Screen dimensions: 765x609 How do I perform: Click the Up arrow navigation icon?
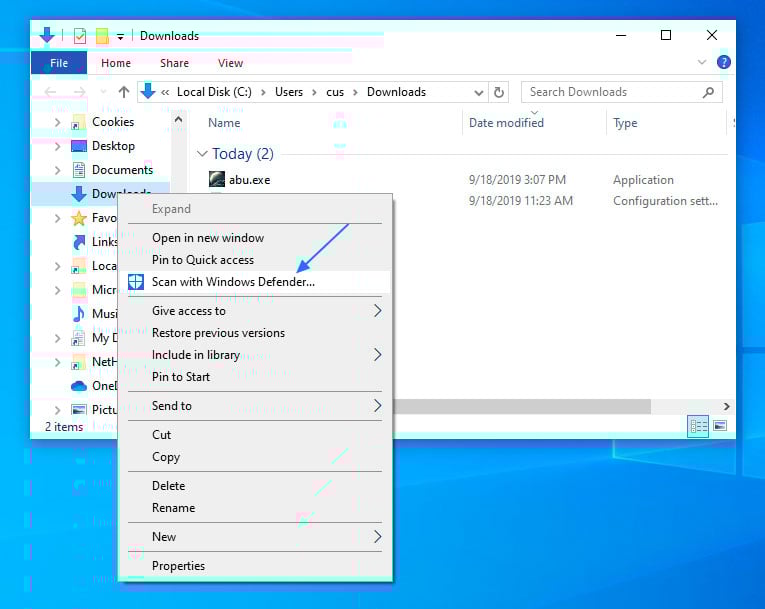click(x=124, y=92)
